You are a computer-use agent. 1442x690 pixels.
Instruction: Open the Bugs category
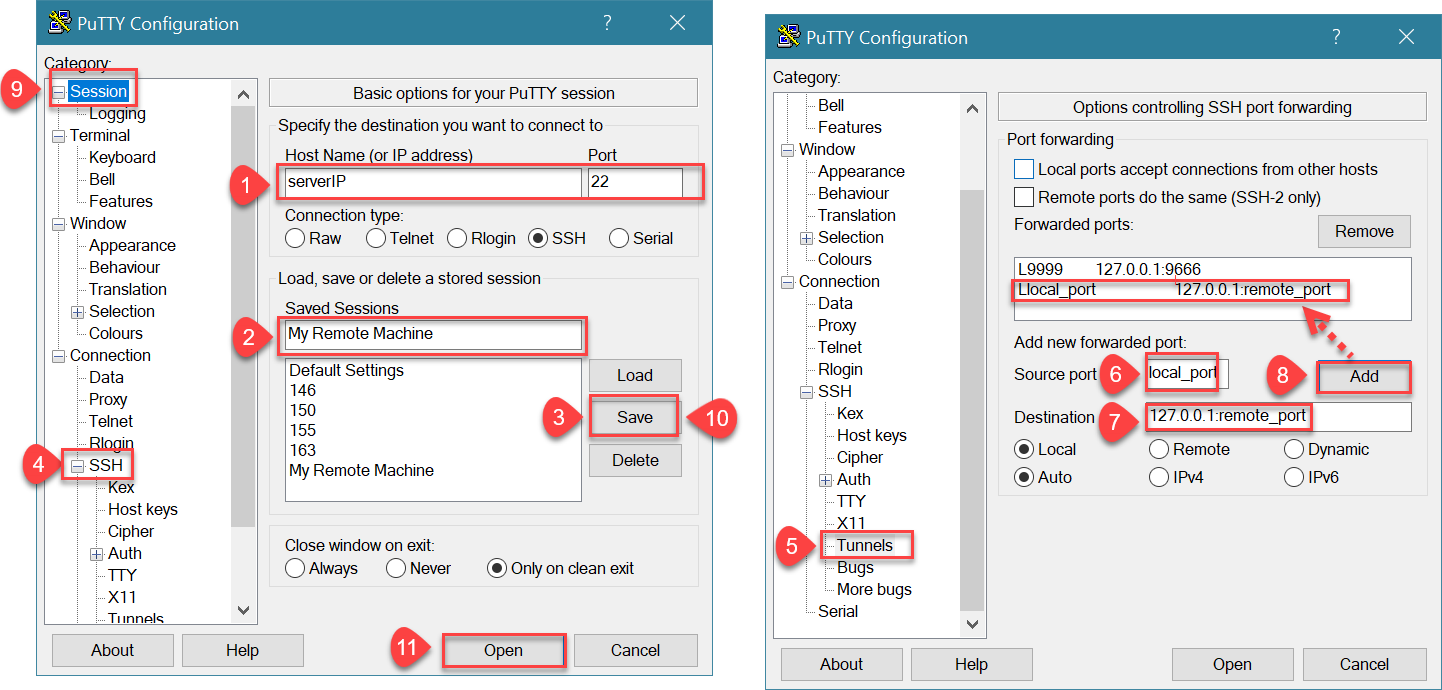point(856,567)
